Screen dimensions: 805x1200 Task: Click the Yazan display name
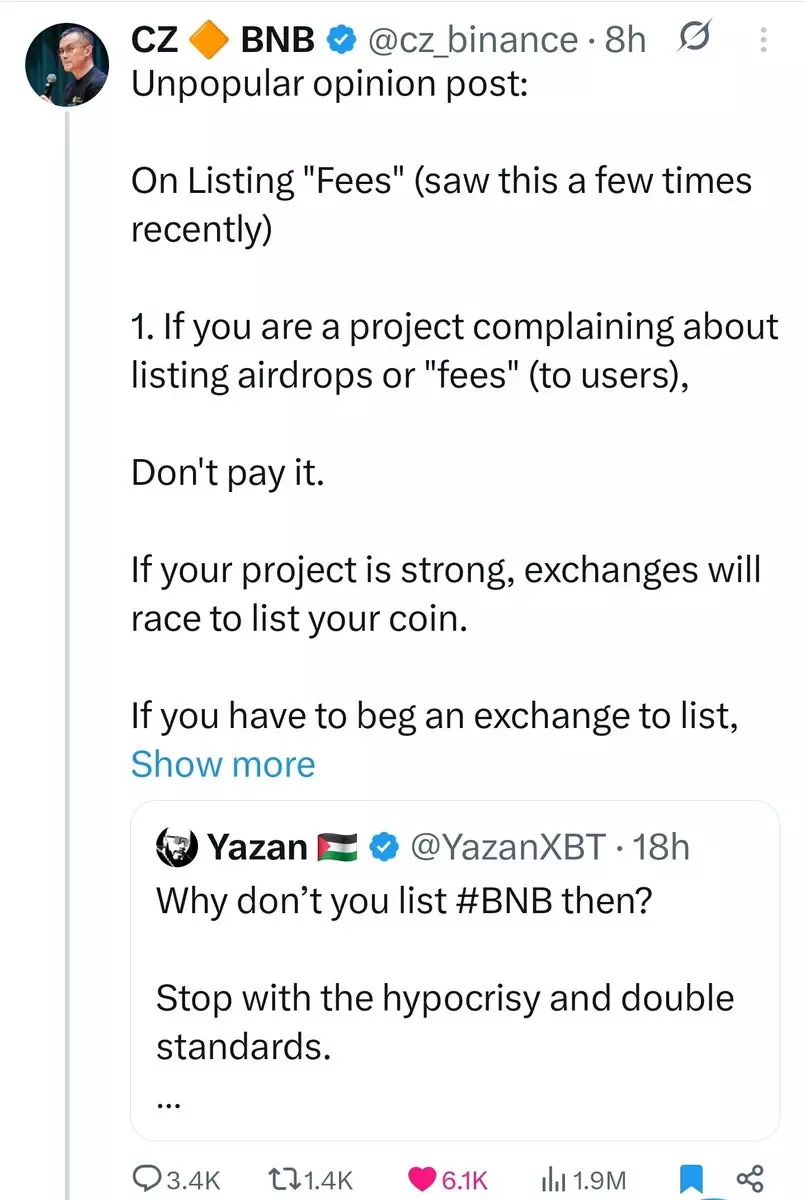[x=257, y=847]
